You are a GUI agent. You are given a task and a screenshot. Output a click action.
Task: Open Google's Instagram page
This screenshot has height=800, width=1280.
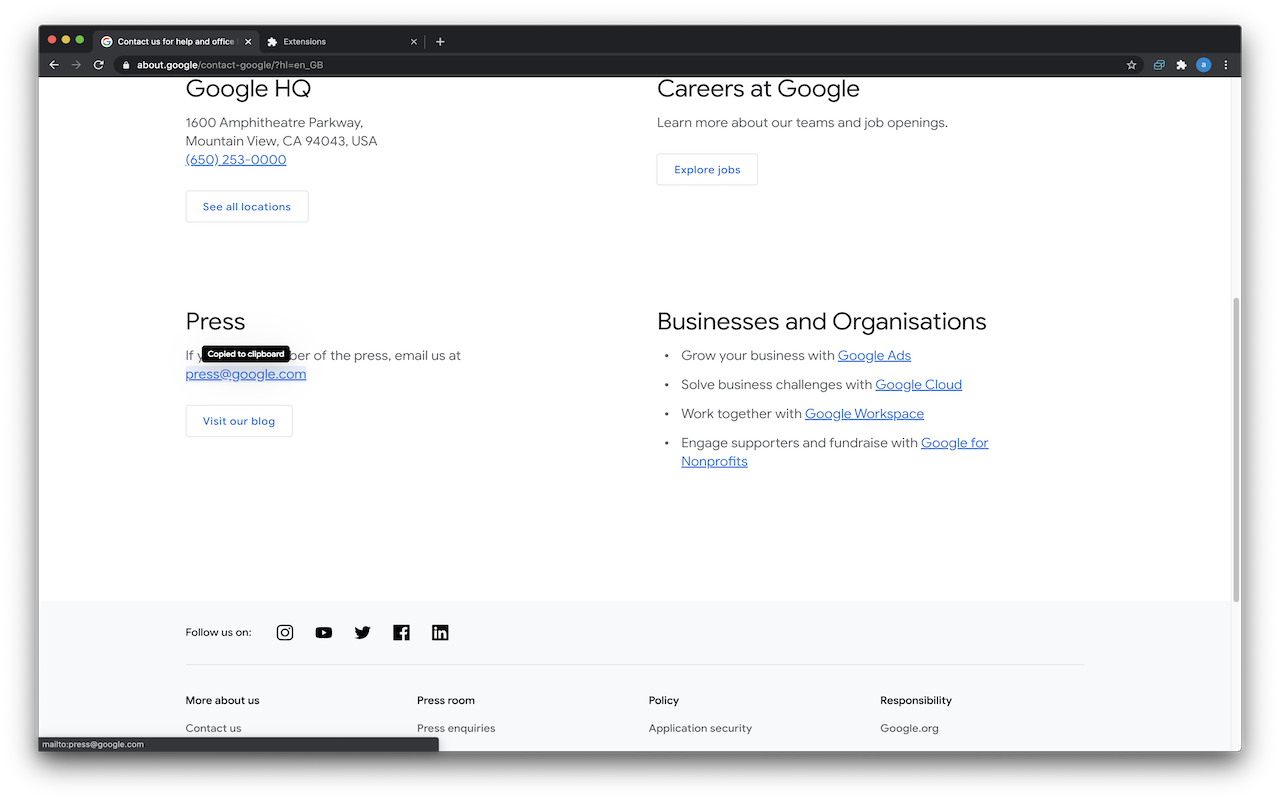(284, 632)
